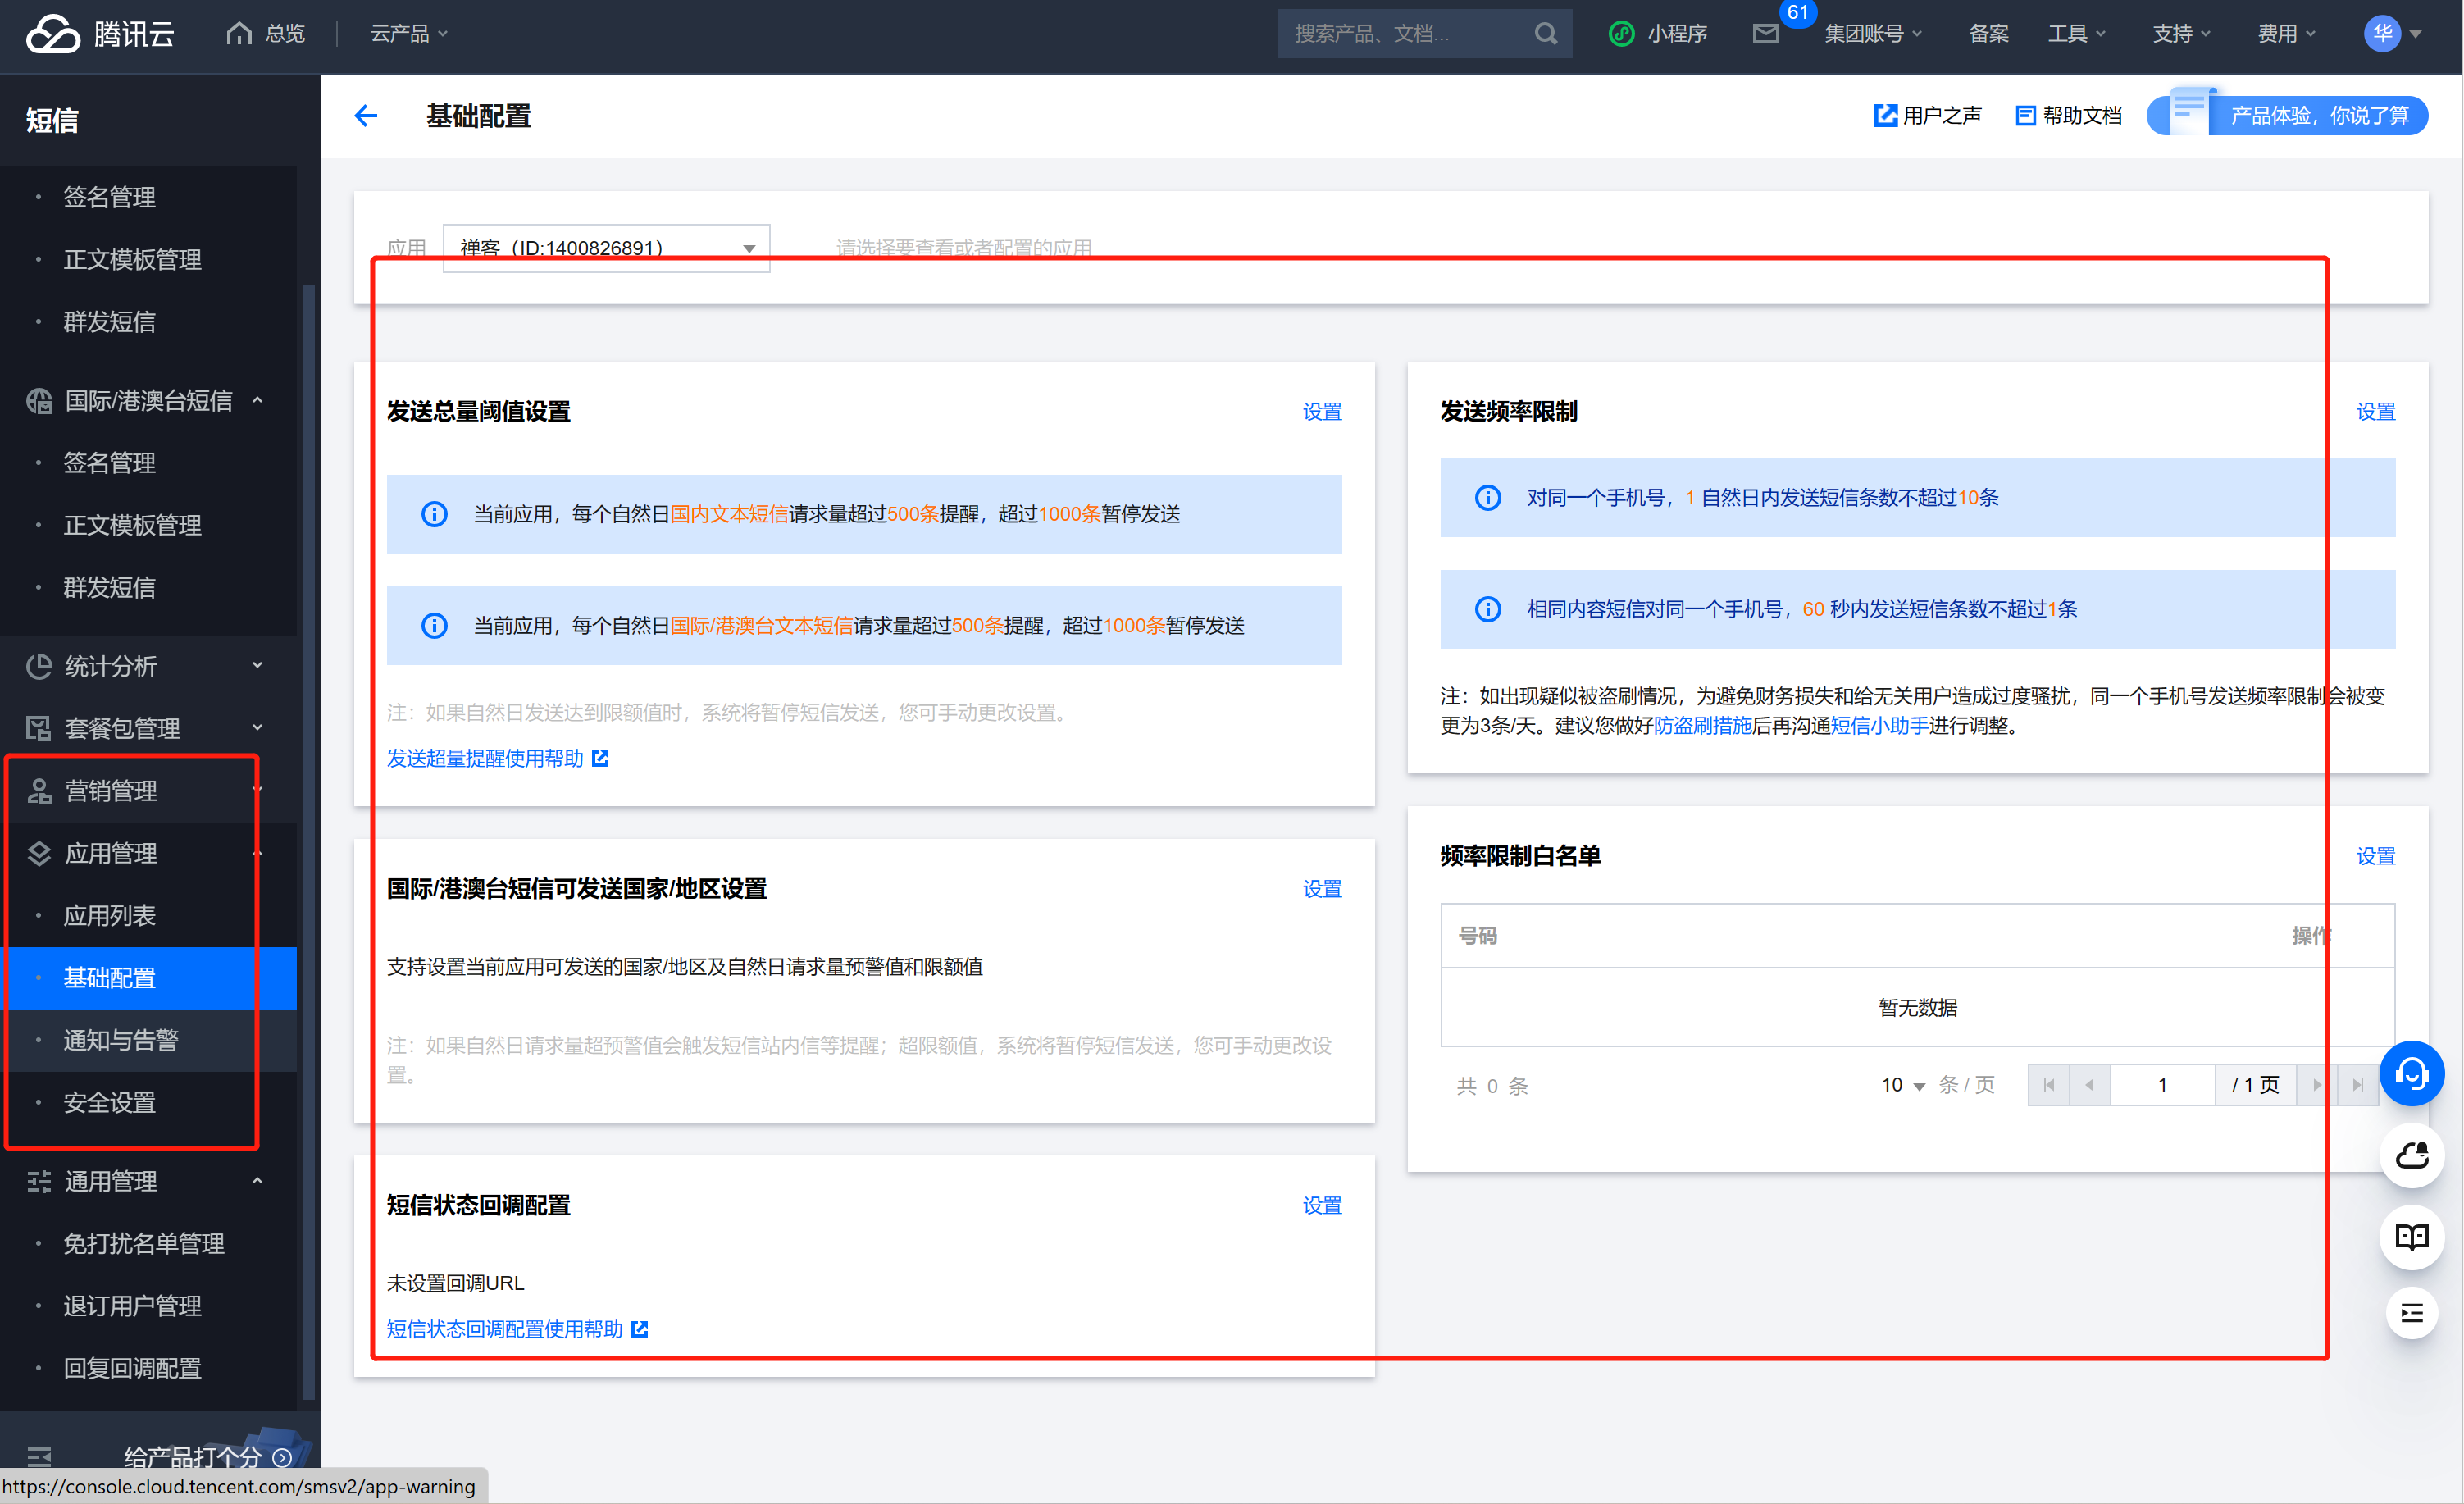The width and height of the screenshot is (2464, 1504).
Task: Collapse the sidebar via bottom menu icon
Action: pos(39,1457)
